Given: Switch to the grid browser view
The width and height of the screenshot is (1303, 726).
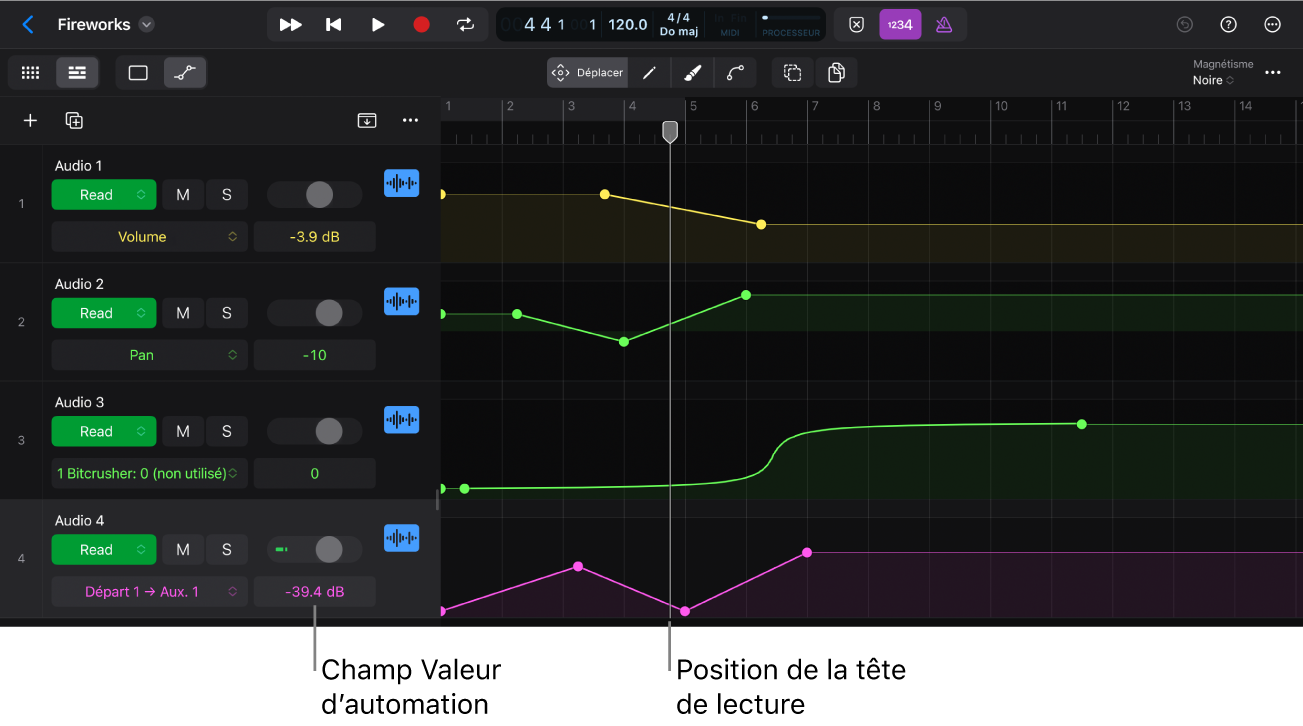Looking at the screenshot, I should click(x=30, y=73).
